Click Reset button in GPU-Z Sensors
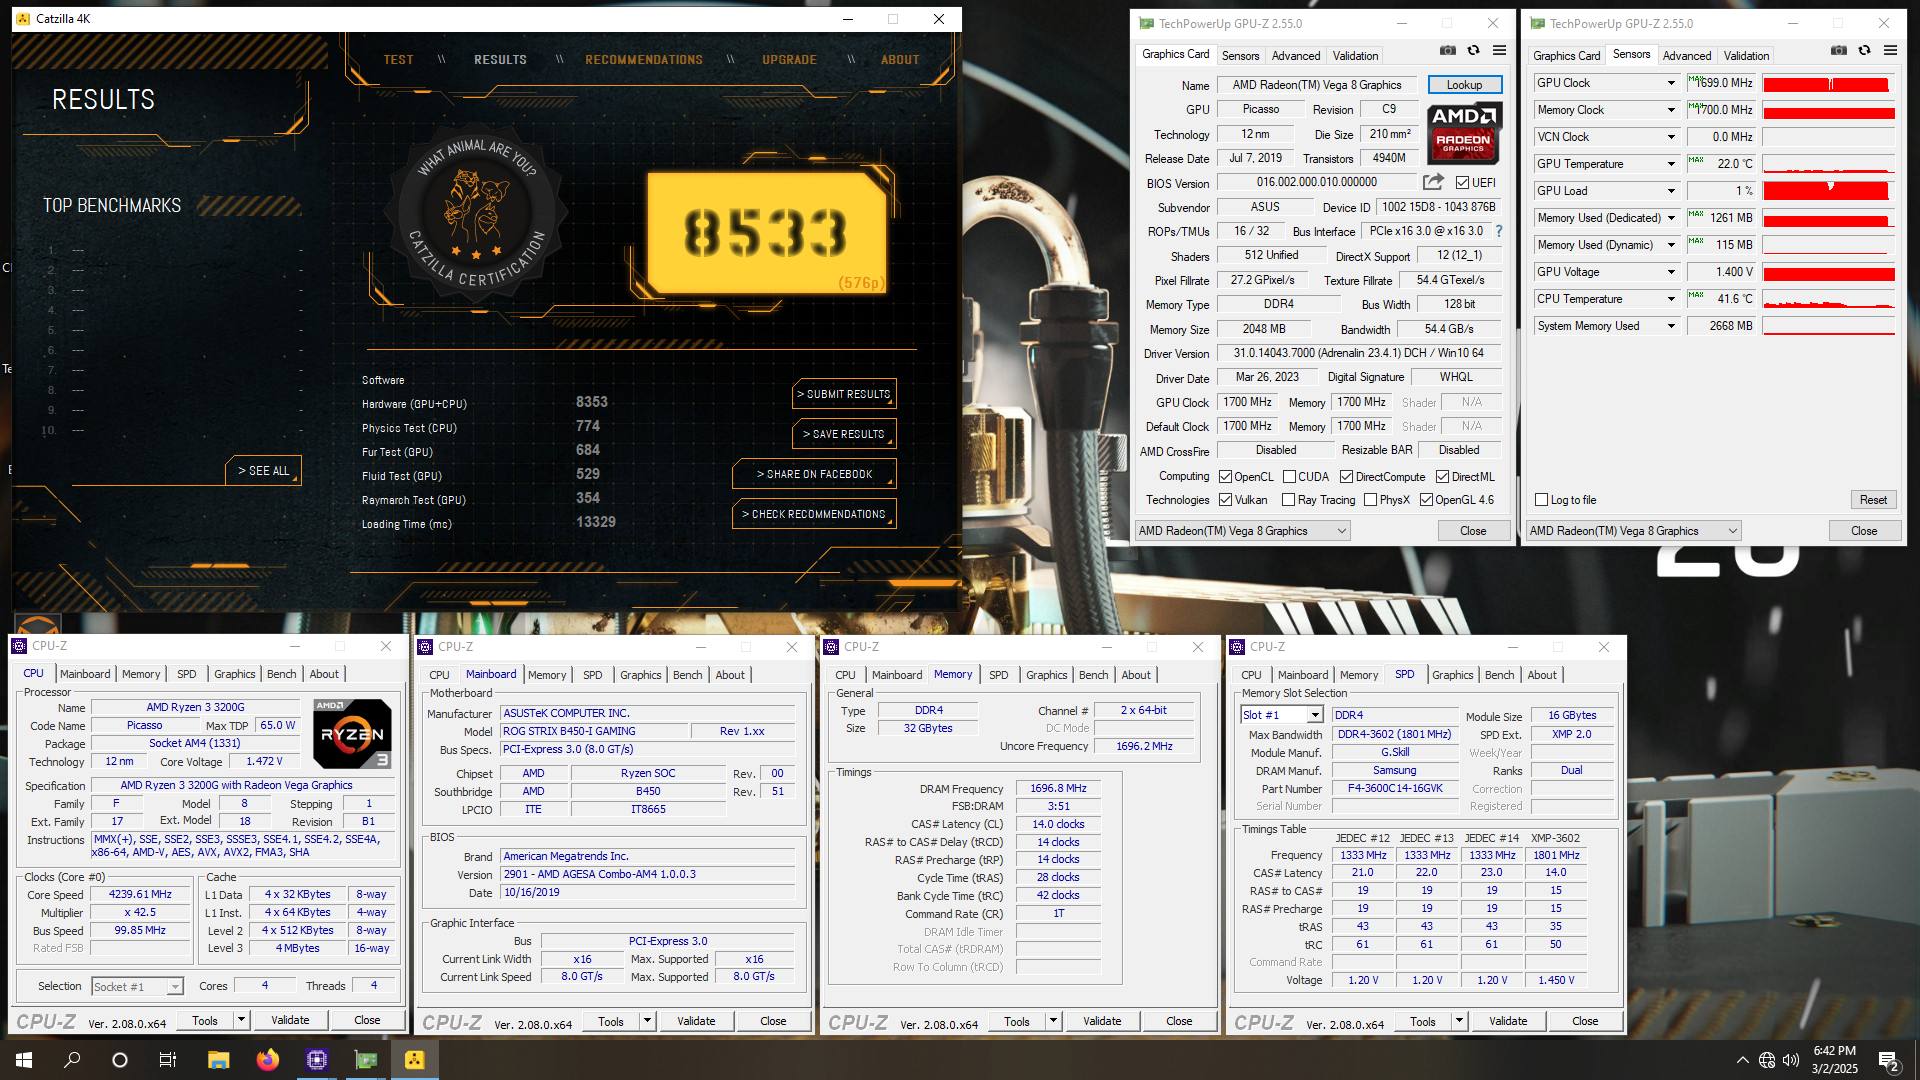The height and width of the screenshot is (1080, 1920). point(1873,500)
